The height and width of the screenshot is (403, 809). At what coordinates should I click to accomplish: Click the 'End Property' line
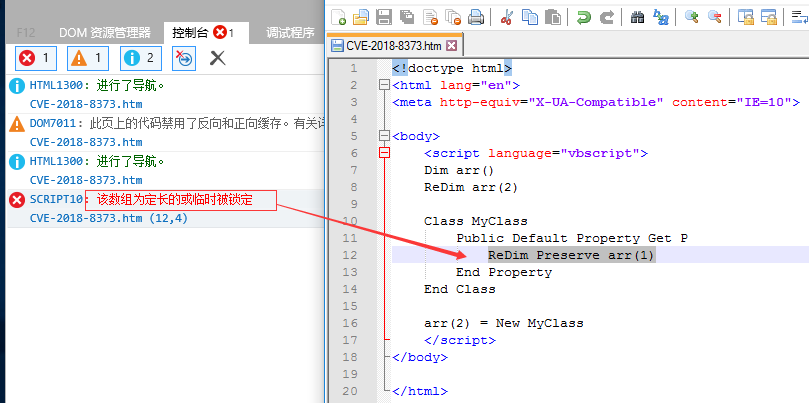click(x=504, y=272)
